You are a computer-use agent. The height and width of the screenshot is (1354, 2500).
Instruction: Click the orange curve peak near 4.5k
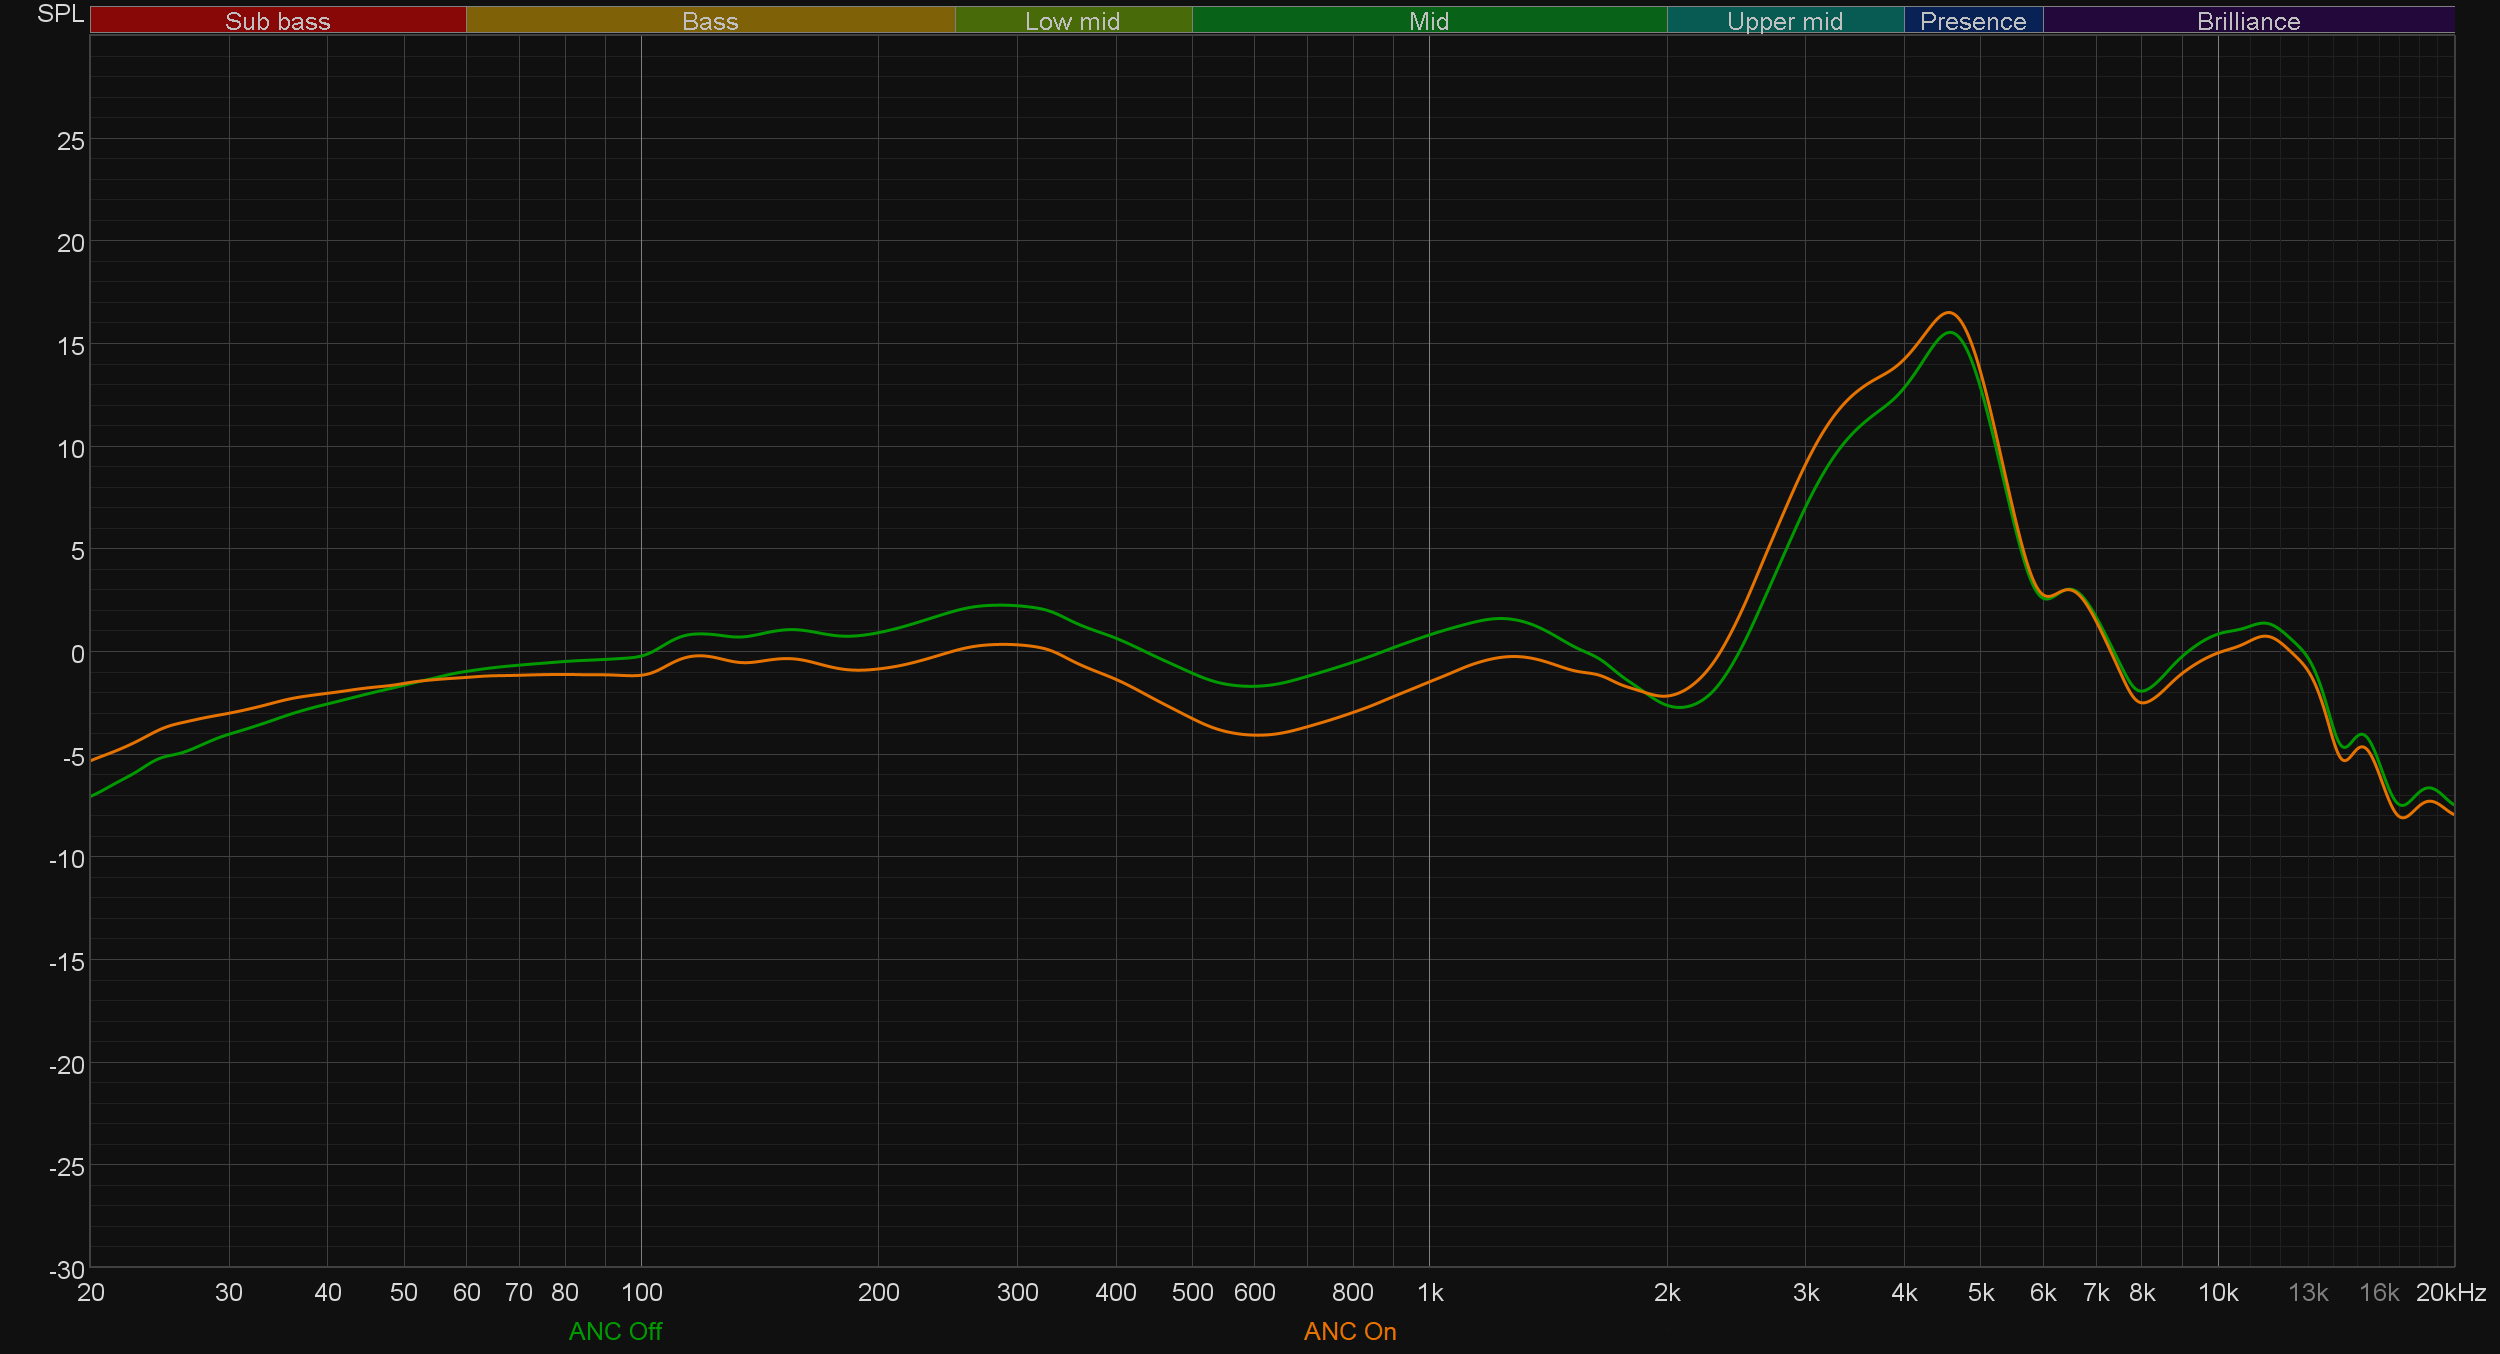[x=1949, y=313]
